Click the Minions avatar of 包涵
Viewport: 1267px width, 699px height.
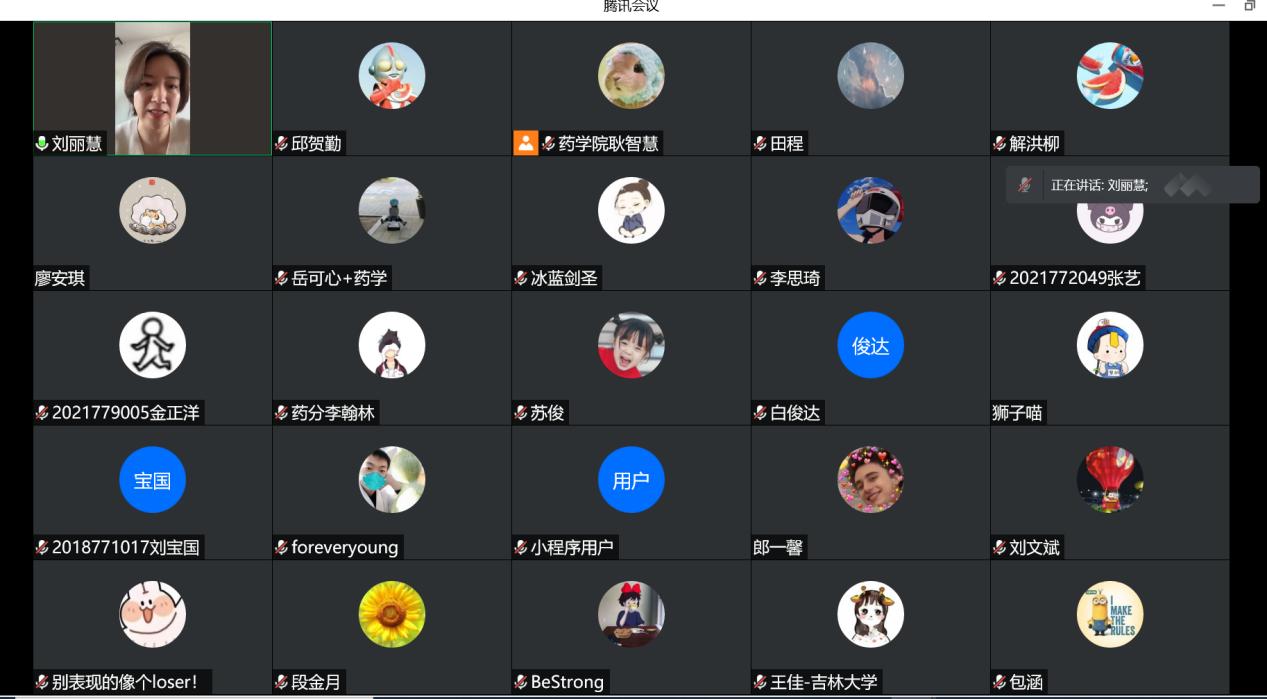click(x=1110, y=614)
